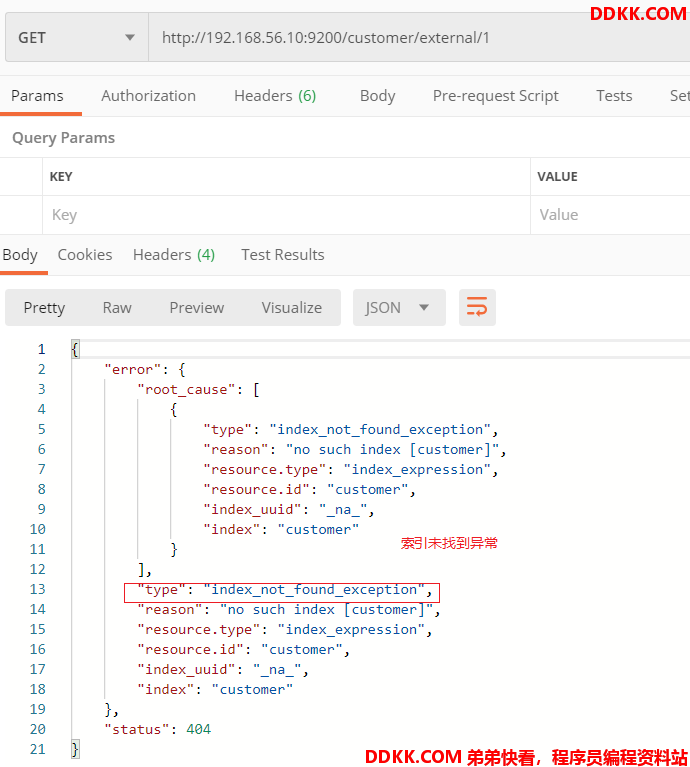
Task: Click "no such index [customer]" on line 6
Action: coord(392,450)
